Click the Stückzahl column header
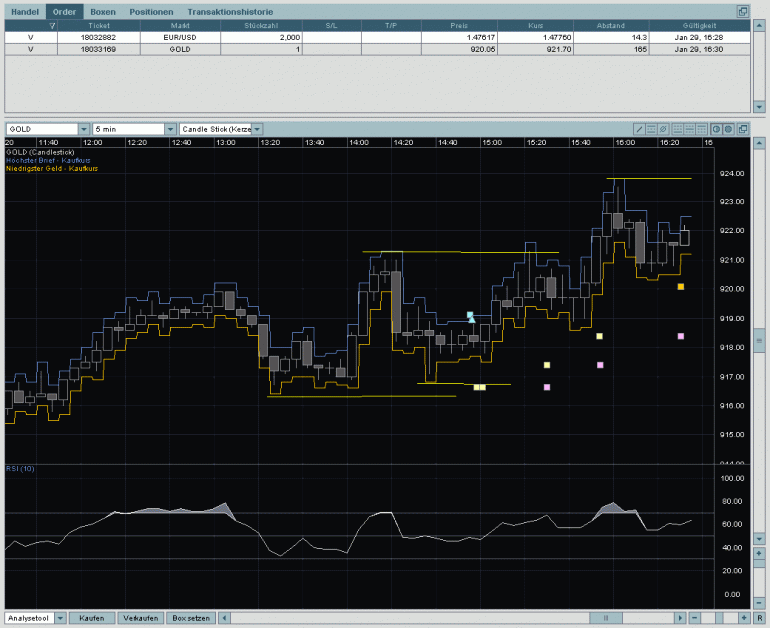Screen dimensions: 770x628 pyautogui.click(x=261, y=26)
